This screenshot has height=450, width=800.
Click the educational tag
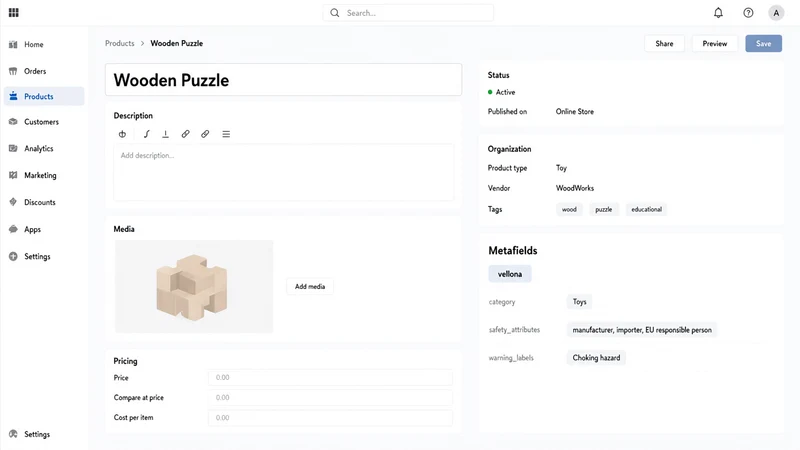click(646, 209)
